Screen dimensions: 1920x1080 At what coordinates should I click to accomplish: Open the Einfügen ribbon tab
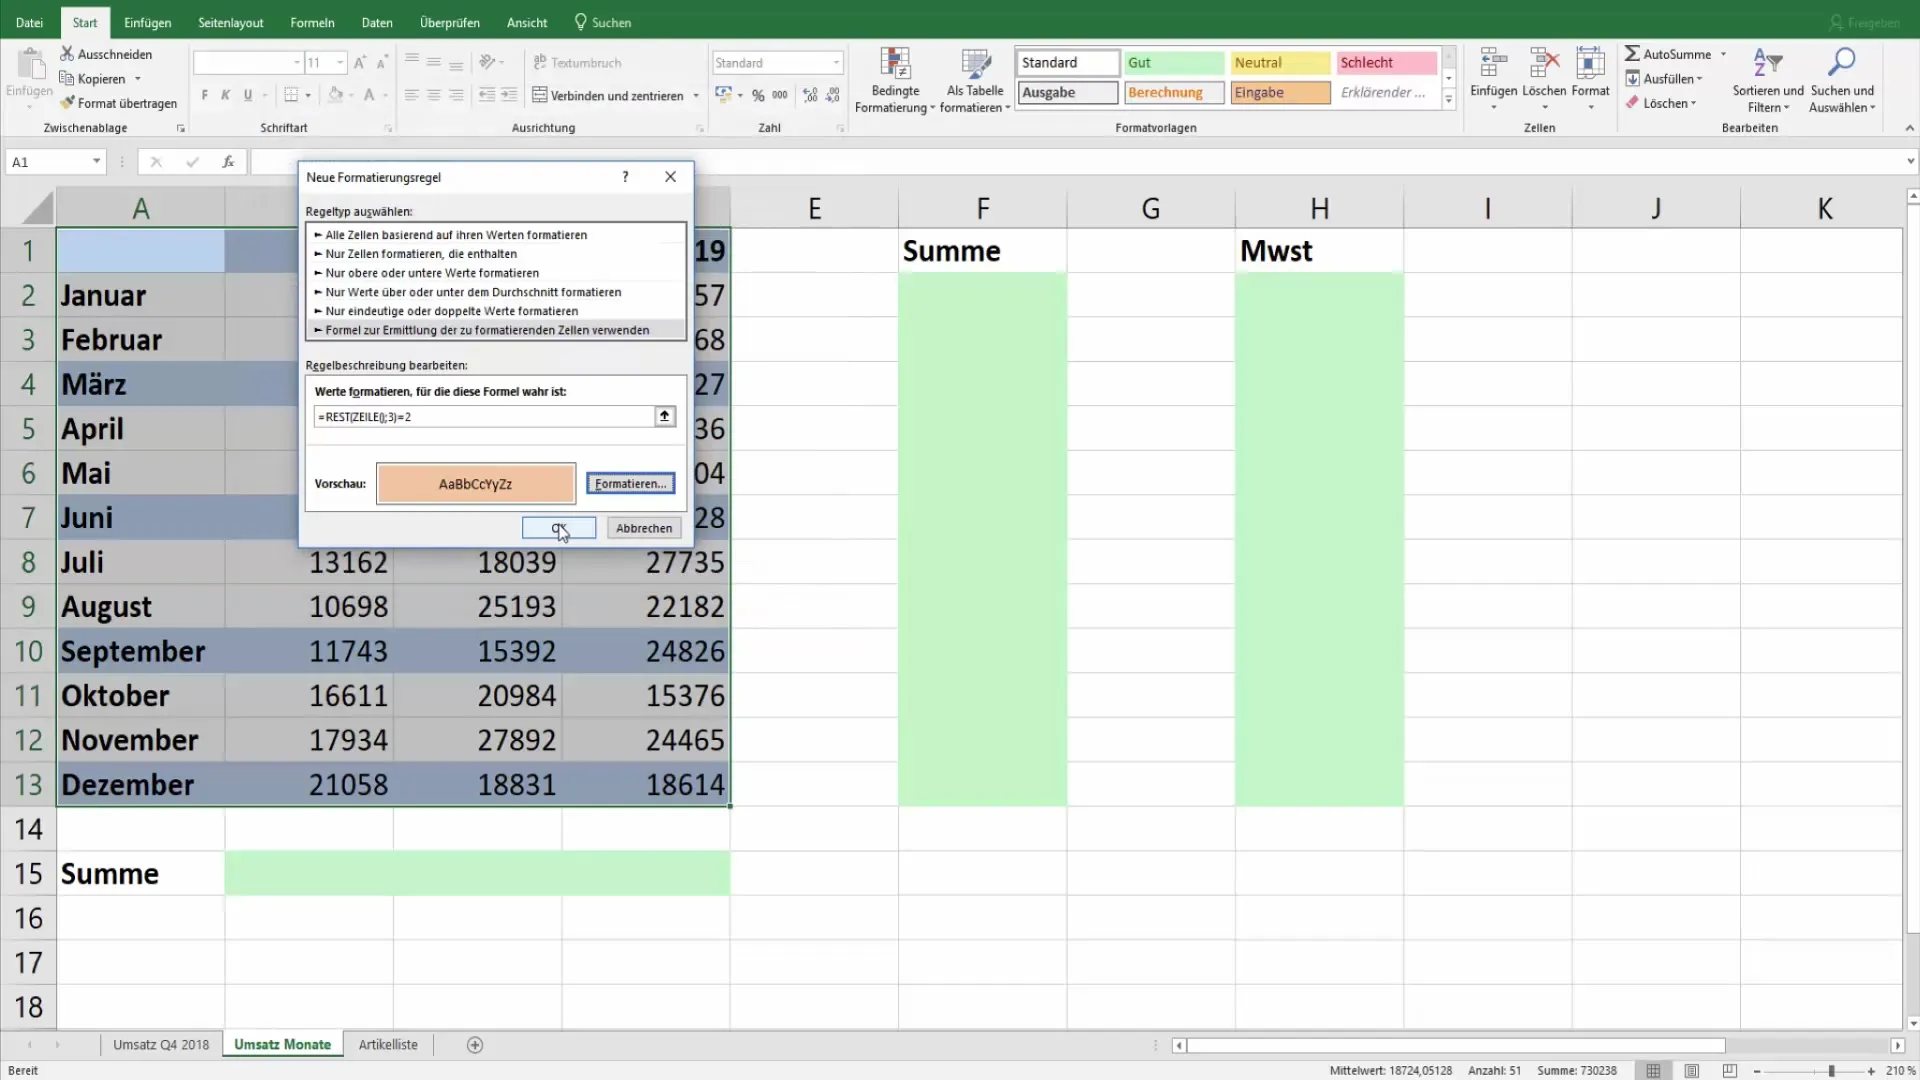(x=147, y=22)
